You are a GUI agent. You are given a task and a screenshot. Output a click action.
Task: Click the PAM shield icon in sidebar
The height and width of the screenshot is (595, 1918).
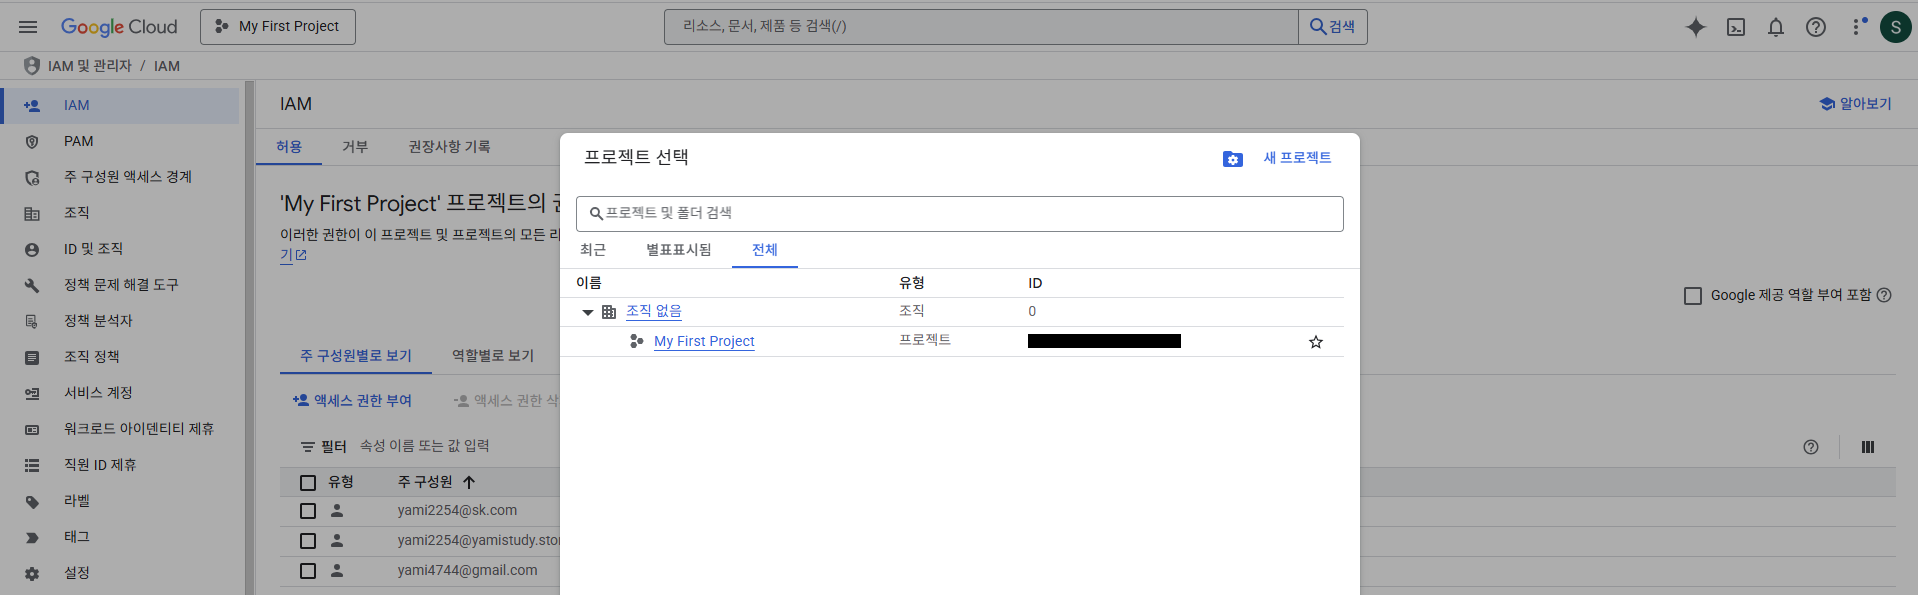[x=32, y=142]
